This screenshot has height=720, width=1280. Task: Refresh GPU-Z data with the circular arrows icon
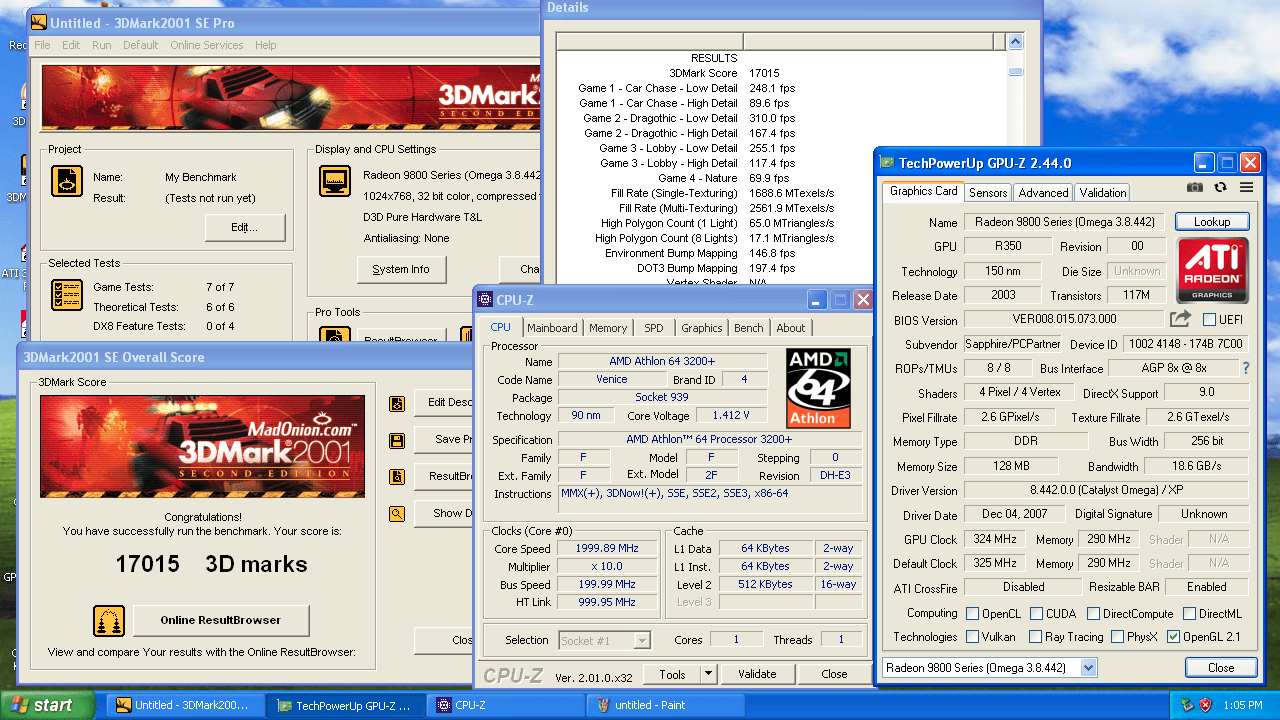click(x=1220, y=187)
